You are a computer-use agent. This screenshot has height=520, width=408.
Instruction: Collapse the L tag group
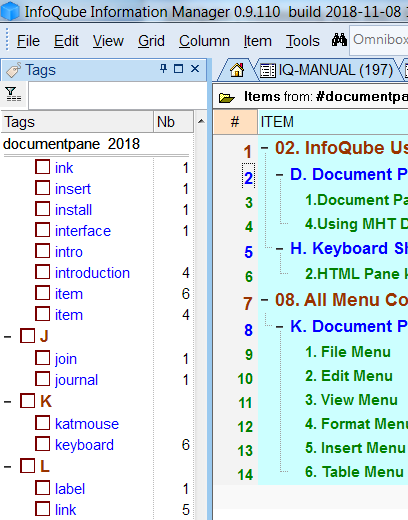click(7, 467)
